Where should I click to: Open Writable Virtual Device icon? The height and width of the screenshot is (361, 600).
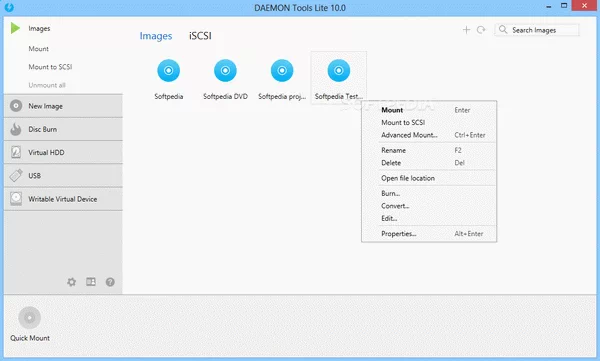click(x=16, y=199)
